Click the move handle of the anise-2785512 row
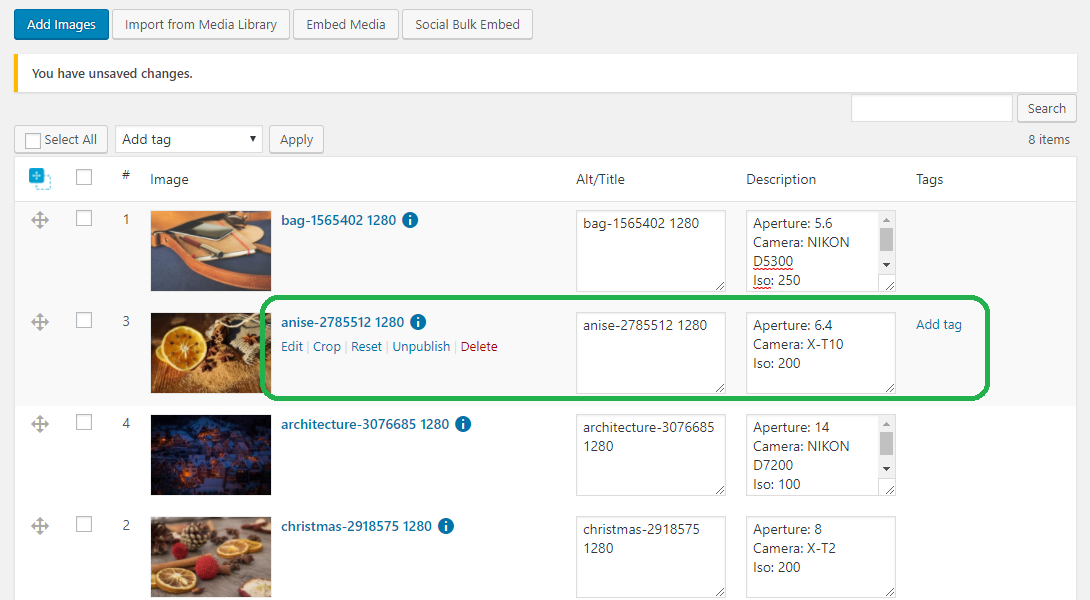 (40, 322)
